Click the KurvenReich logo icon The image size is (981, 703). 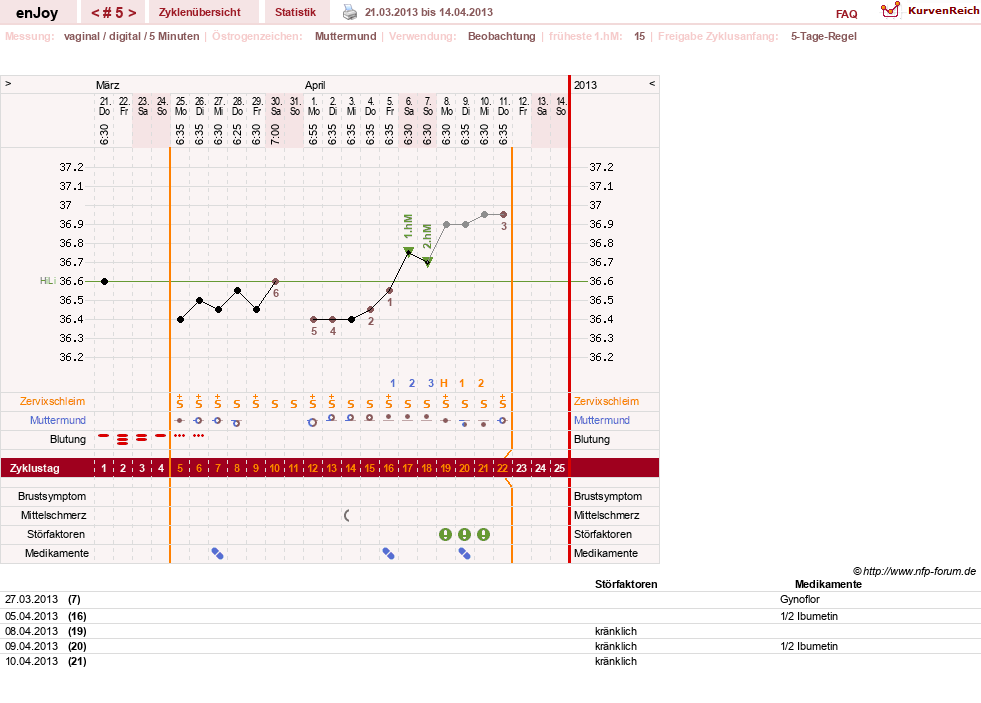tap(890, 10)
